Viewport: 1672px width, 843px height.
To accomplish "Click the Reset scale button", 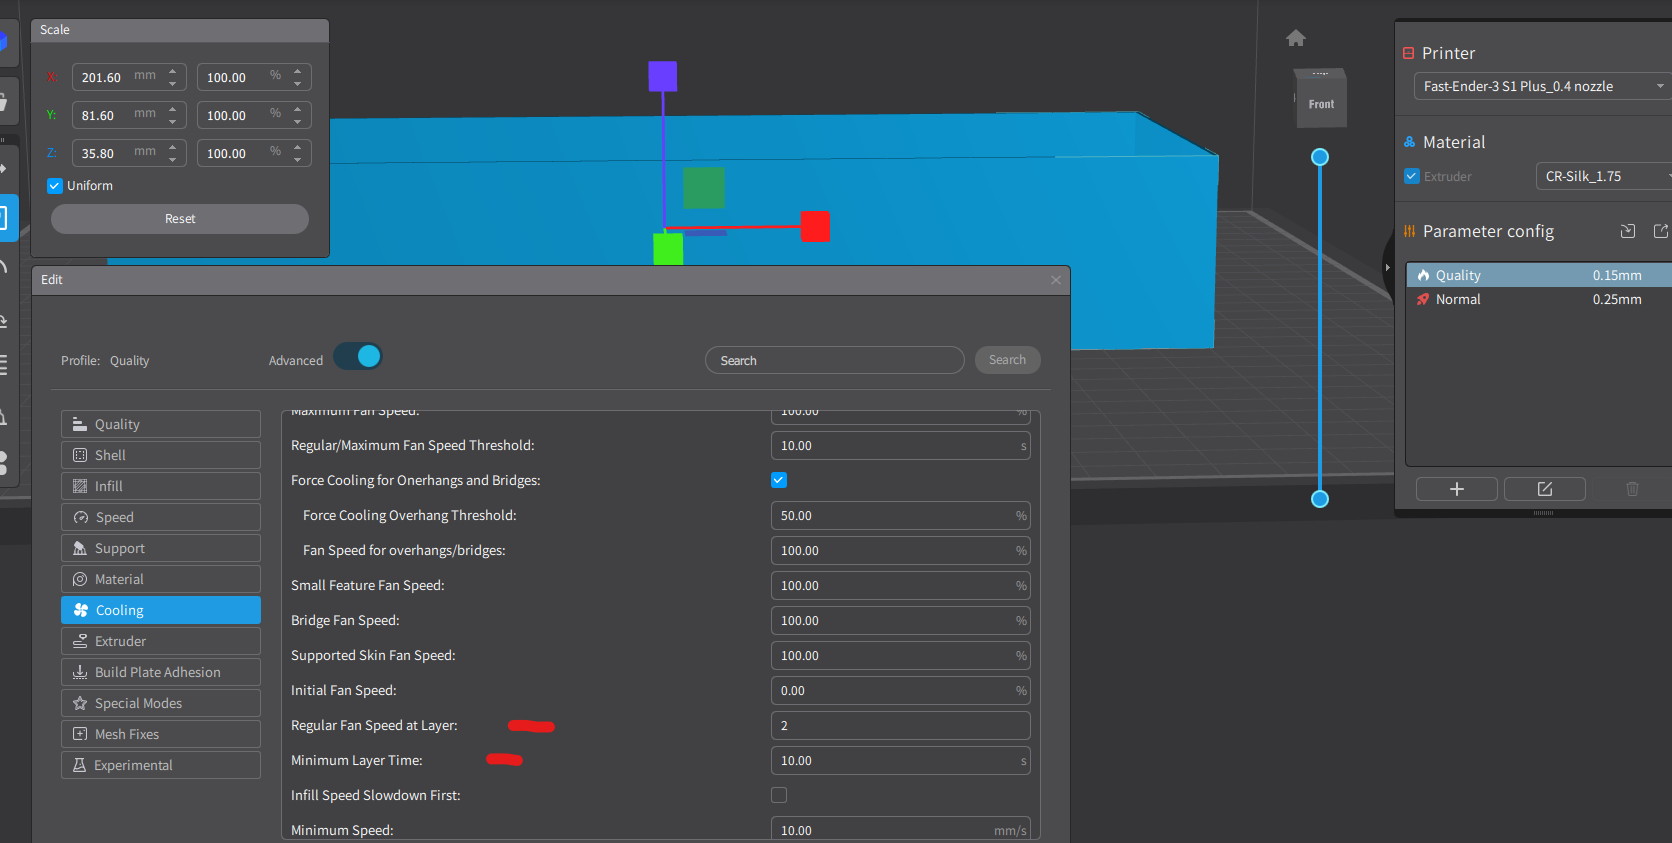I will point(180,219).
